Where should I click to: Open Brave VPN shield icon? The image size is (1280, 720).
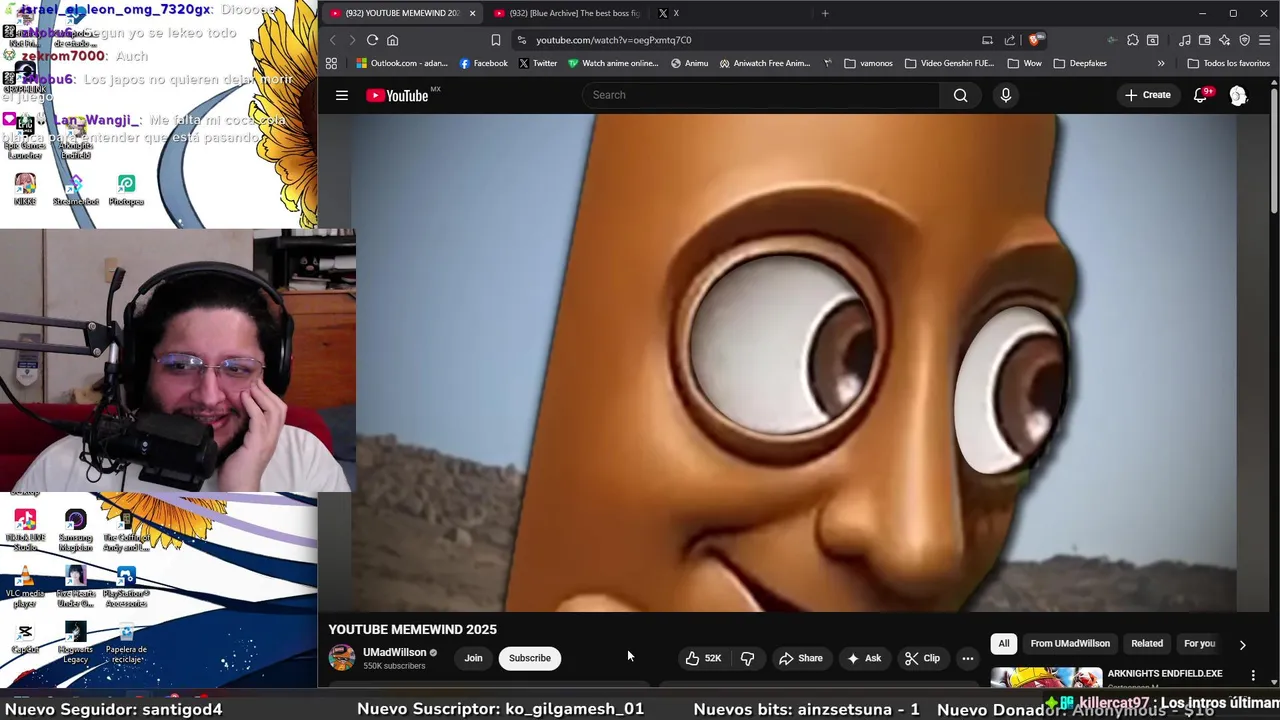pos(1244,40)
